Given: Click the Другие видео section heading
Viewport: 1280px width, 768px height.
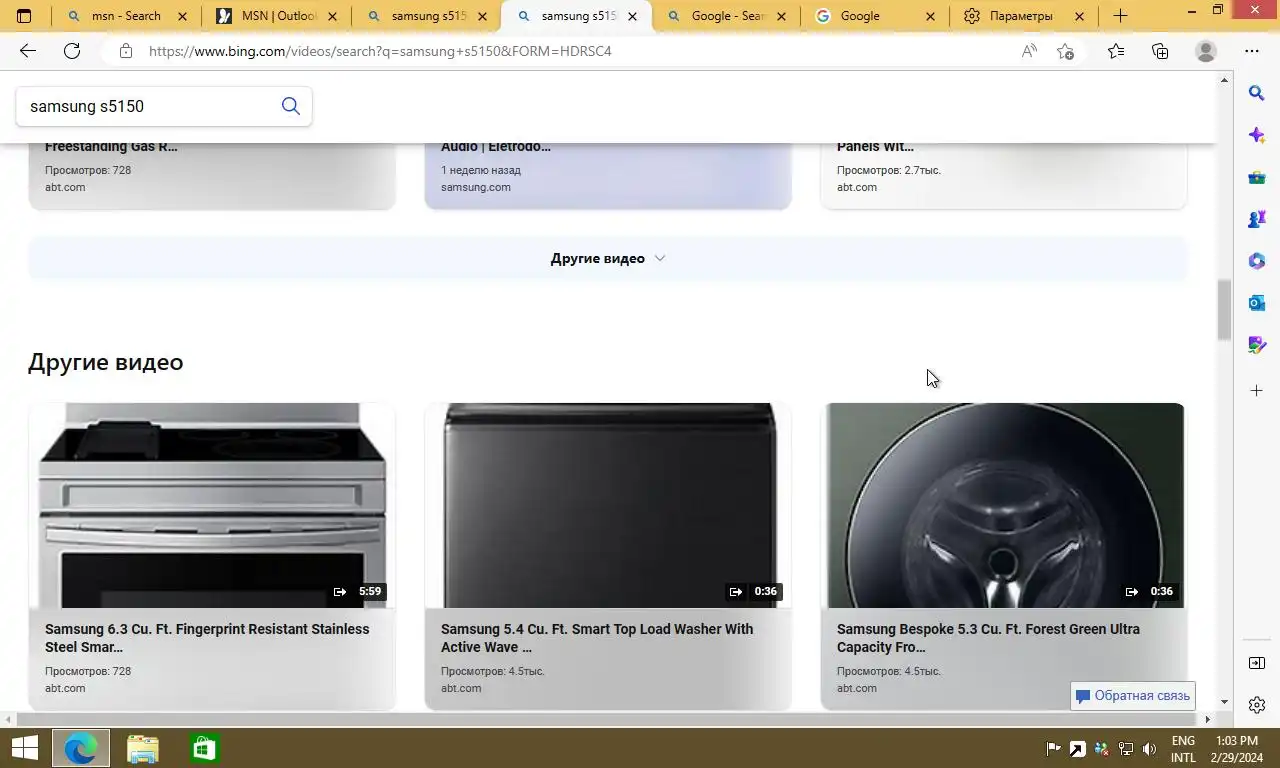Looking at the screenshot, I should coord(106,362).
